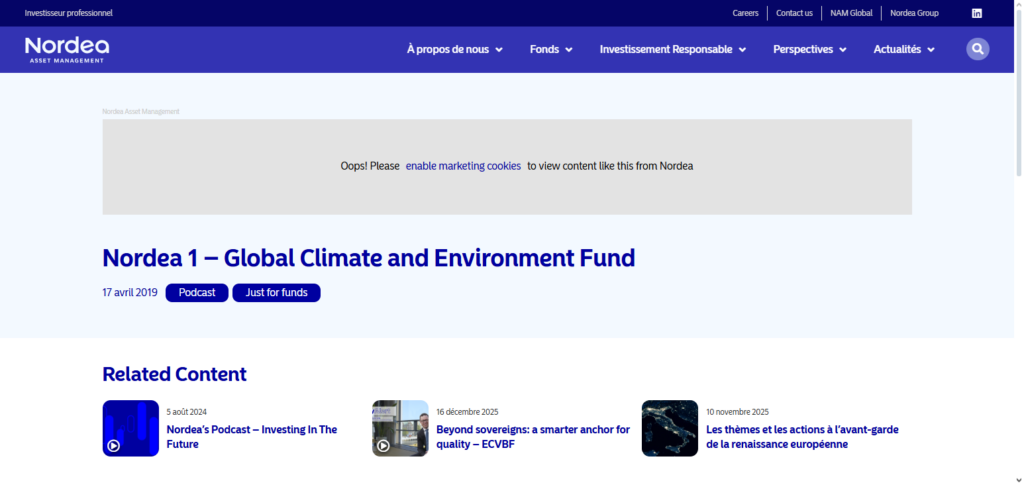This screenshot has width=1024, height=485.
Task: Click the Nordea Asset Management breadcrumb
Action: click(x=141, y=112)
